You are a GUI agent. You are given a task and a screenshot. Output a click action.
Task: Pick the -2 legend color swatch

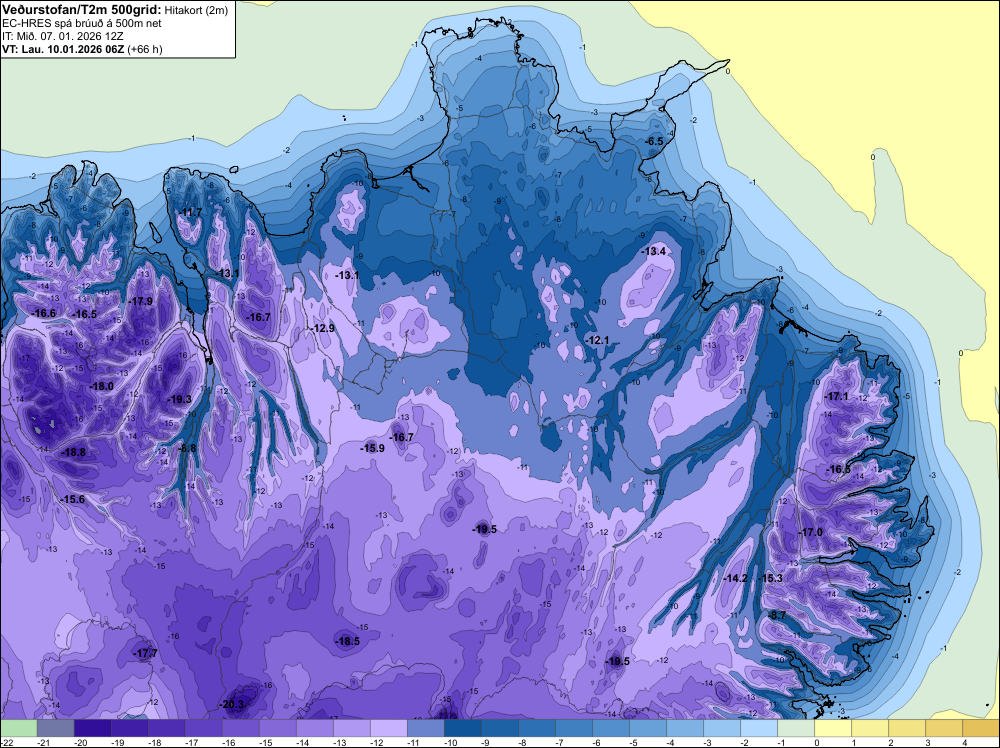[x=758, y=728]
